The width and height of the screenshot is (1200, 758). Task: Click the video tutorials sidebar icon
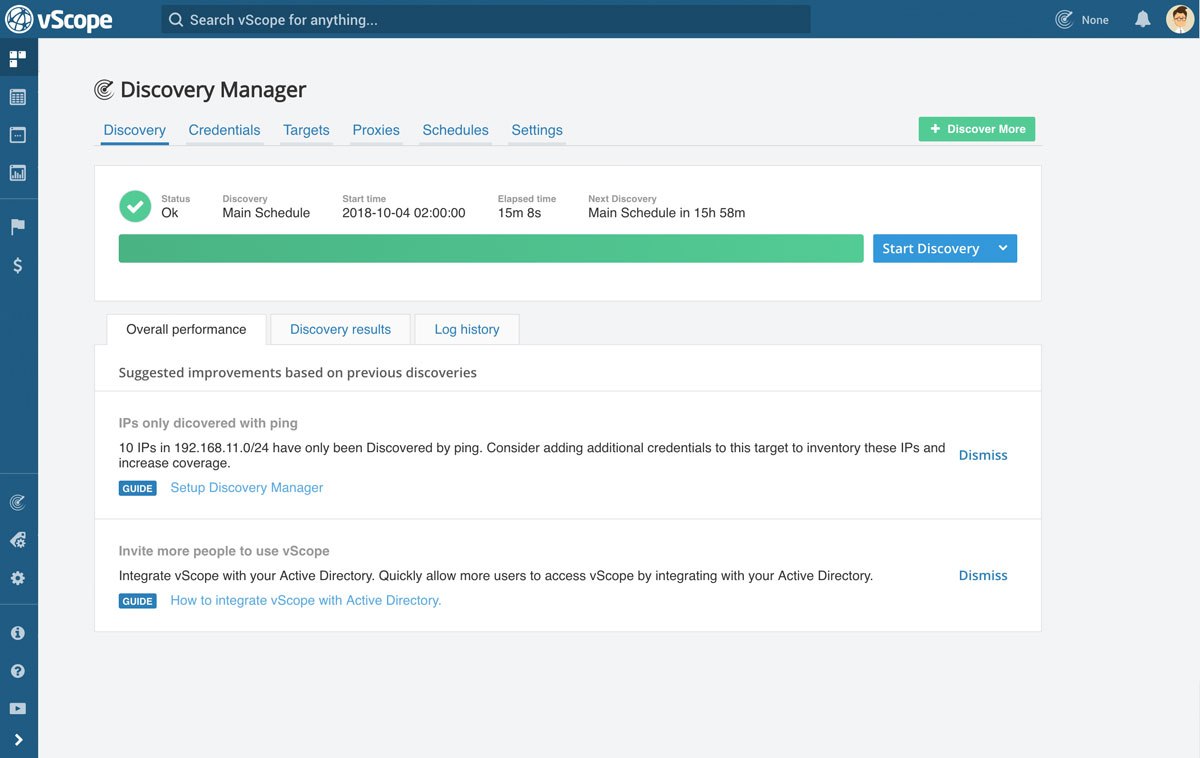pyautogui.click(x=18, y=709)
